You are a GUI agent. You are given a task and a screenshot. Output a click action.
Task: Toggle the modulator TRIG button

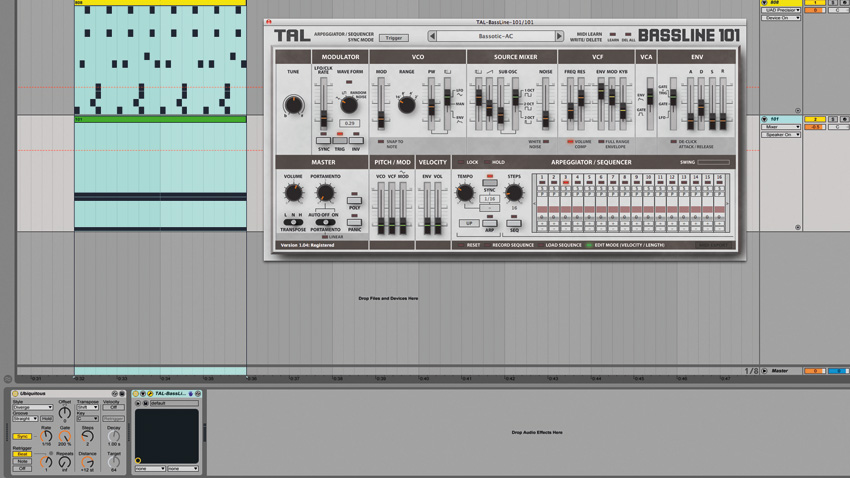point(340,140)
